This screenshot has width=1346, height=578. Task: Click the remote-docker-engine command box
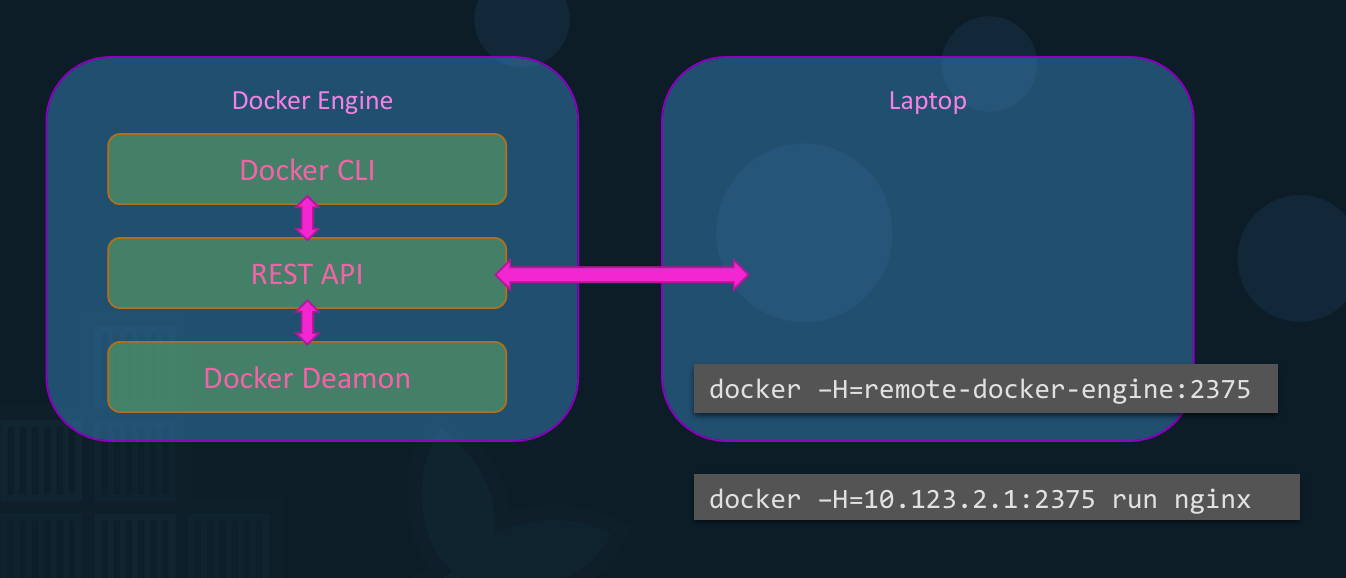coord(985,388)
